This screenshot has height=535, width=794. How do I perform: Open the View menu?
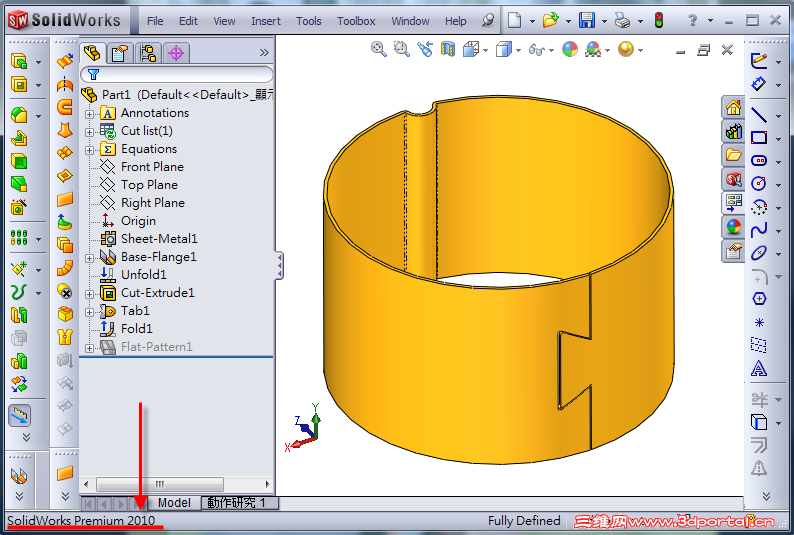(224, 21)
